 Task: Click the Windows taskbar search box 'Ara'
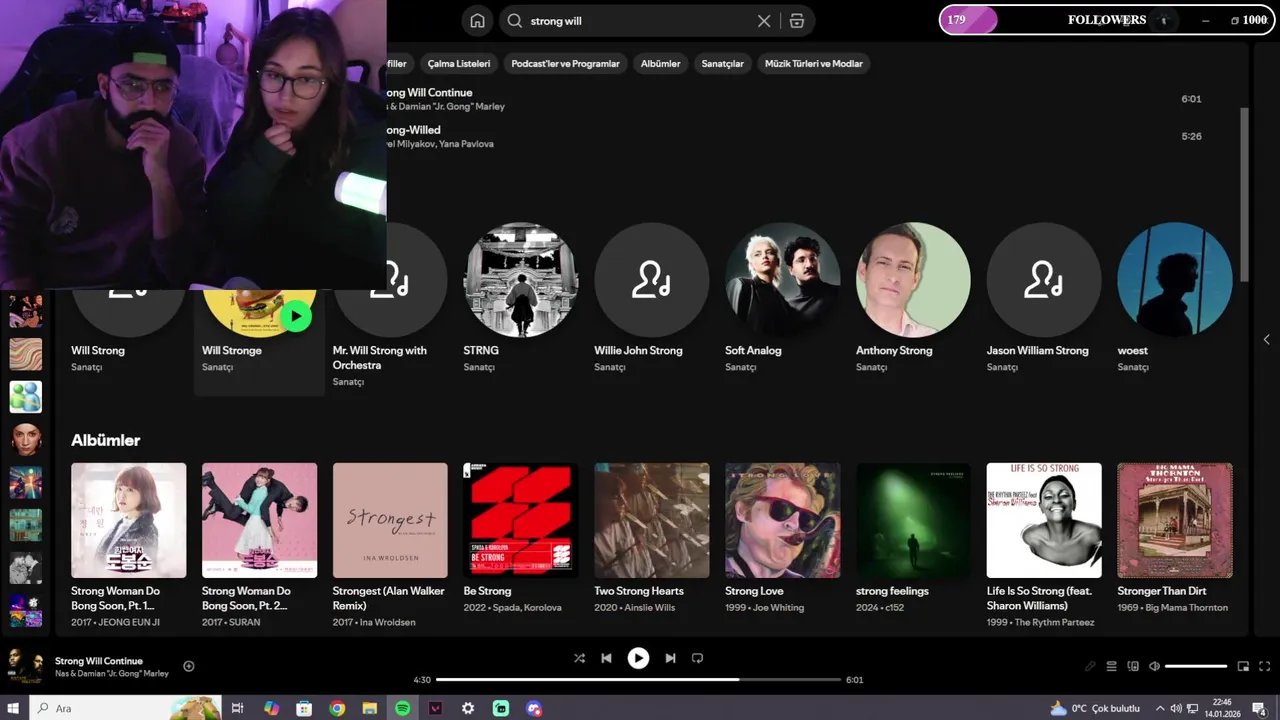click(125, 708)
